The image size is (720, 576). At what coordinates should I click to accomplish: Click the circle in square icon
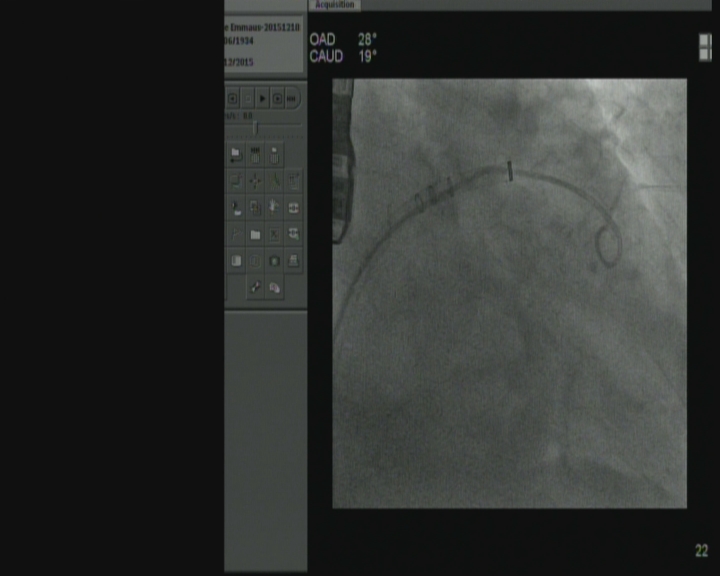click(x=255, y=261)
